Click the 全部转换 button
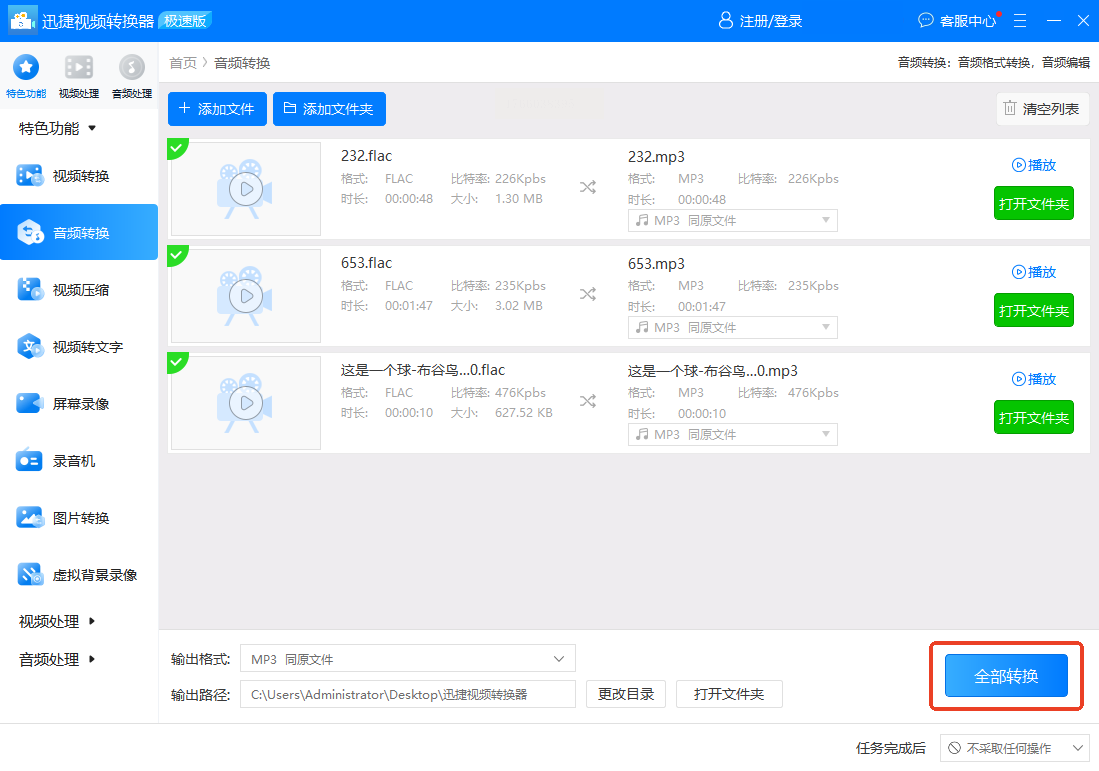 [x=1006, y=676]
